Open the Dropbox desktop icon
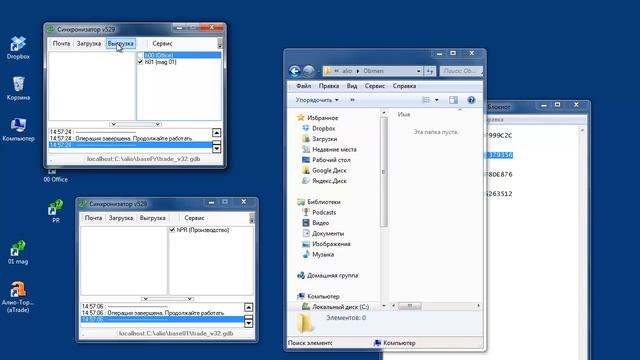Screen dimensions: 640x360 (x=18, y=47)
